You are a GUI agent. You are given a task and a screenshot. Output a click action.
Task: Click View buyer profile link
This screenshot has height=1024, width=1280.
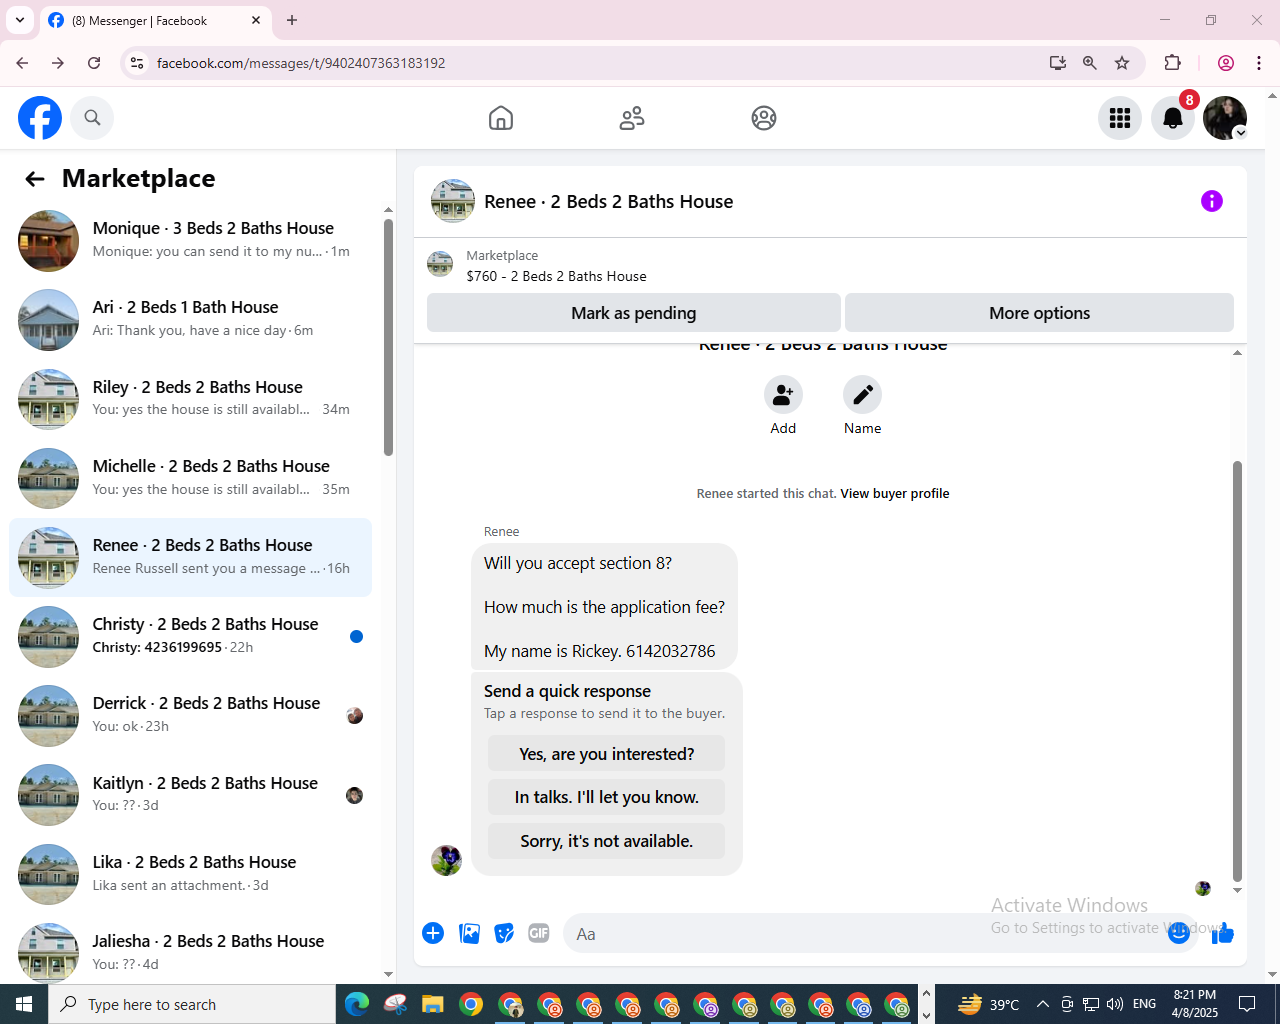(895, 493)
